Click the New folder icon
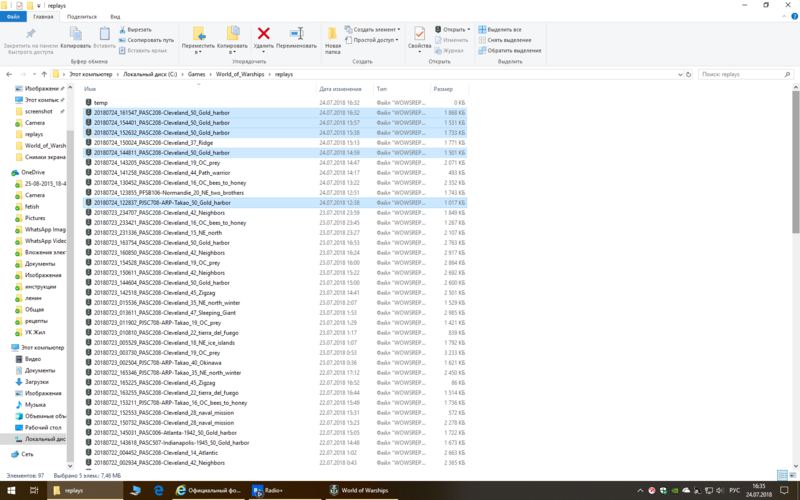 coord(333,34)
